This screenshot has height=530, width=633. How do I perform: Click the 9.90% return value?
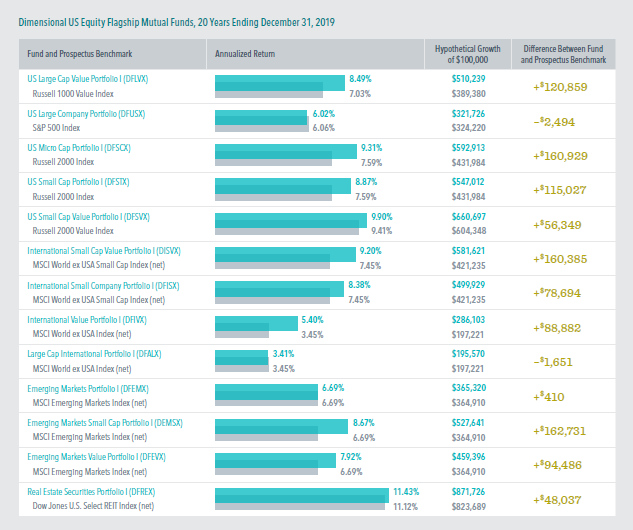click(382, 217)
